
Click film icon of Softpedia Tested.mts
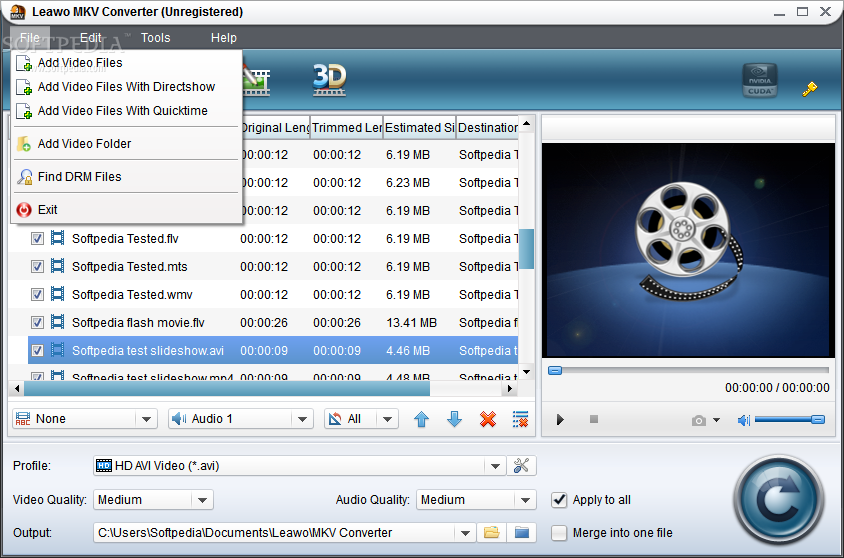[x=58, y=266]
